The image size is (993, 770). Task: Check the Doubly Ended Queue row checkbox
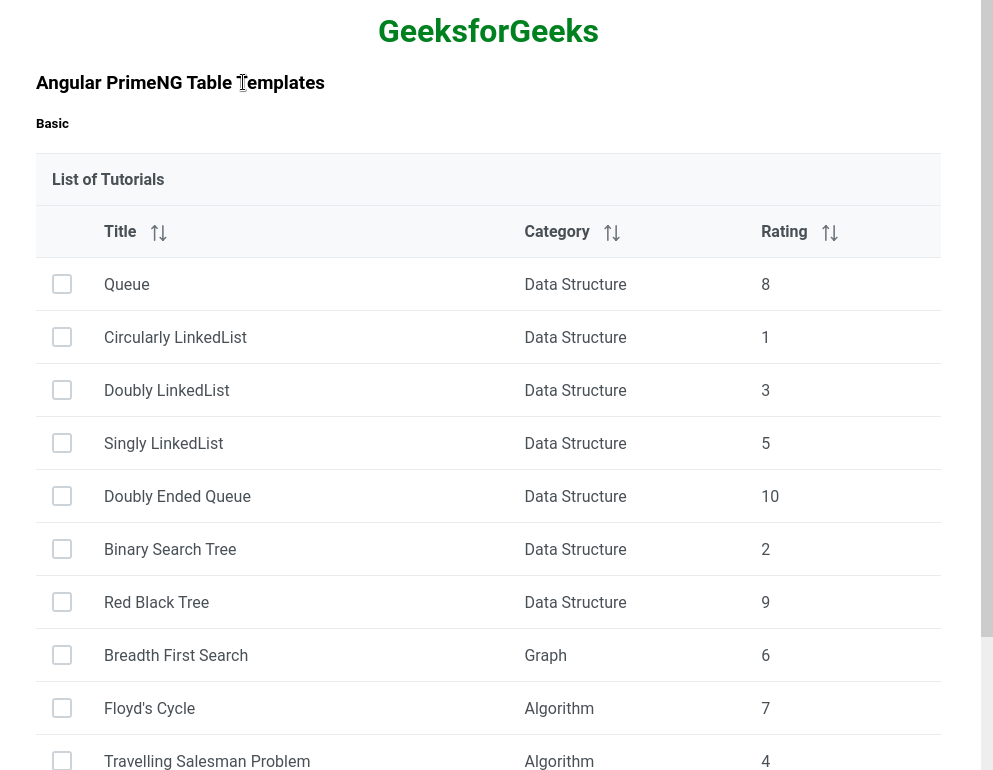pos(62,496)
